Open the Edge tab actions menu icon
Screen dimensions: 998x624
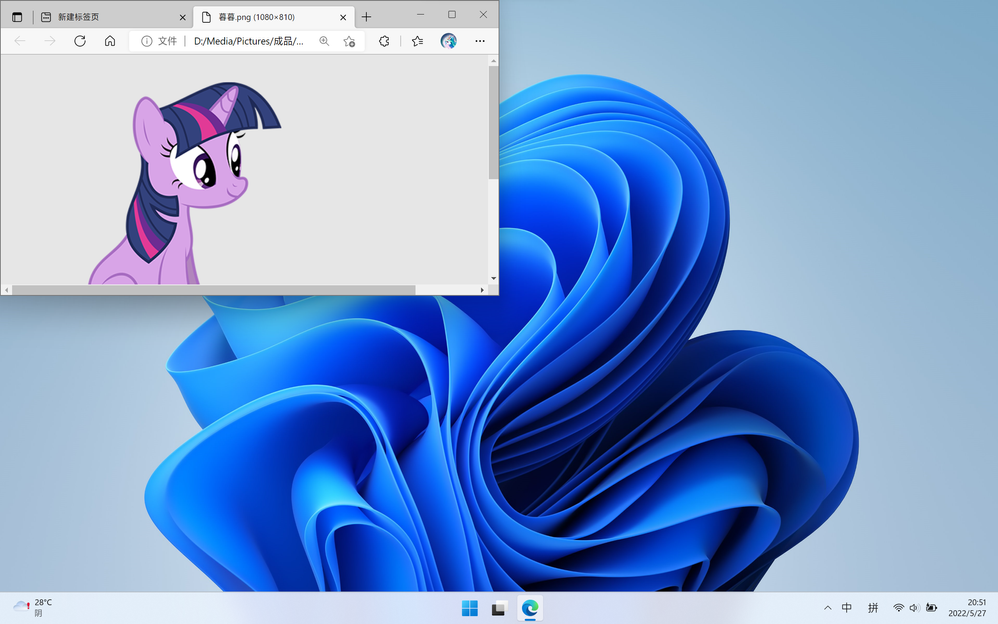point(17,17)
